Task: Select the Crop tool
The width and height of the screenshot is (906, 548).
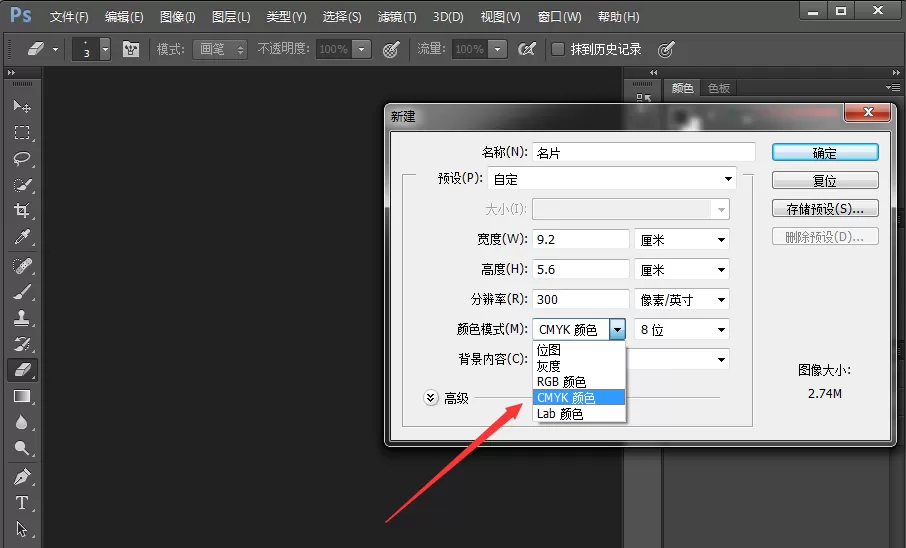Action: point(22,210)
